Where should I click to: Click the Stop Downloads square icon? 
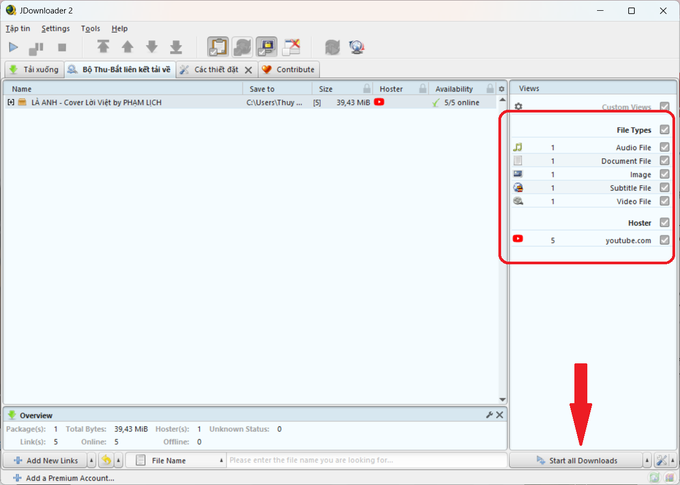[x=62, y=47]
